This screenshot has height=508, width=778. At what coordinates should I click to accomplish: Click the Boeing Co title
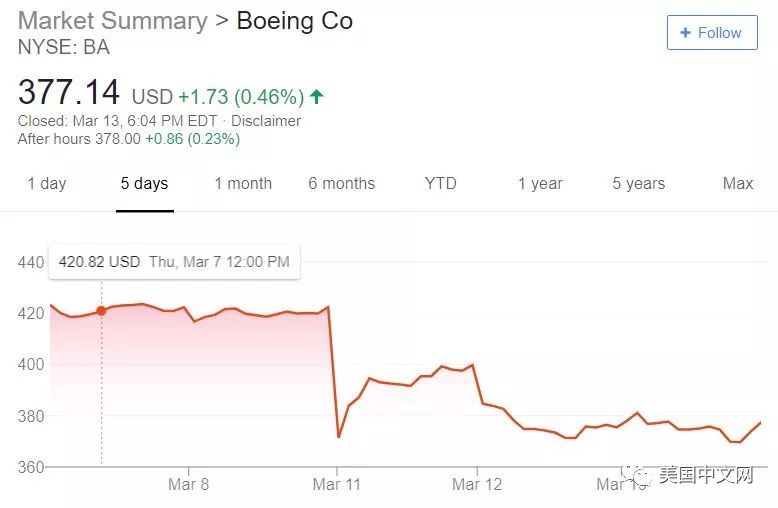point(294,21)
